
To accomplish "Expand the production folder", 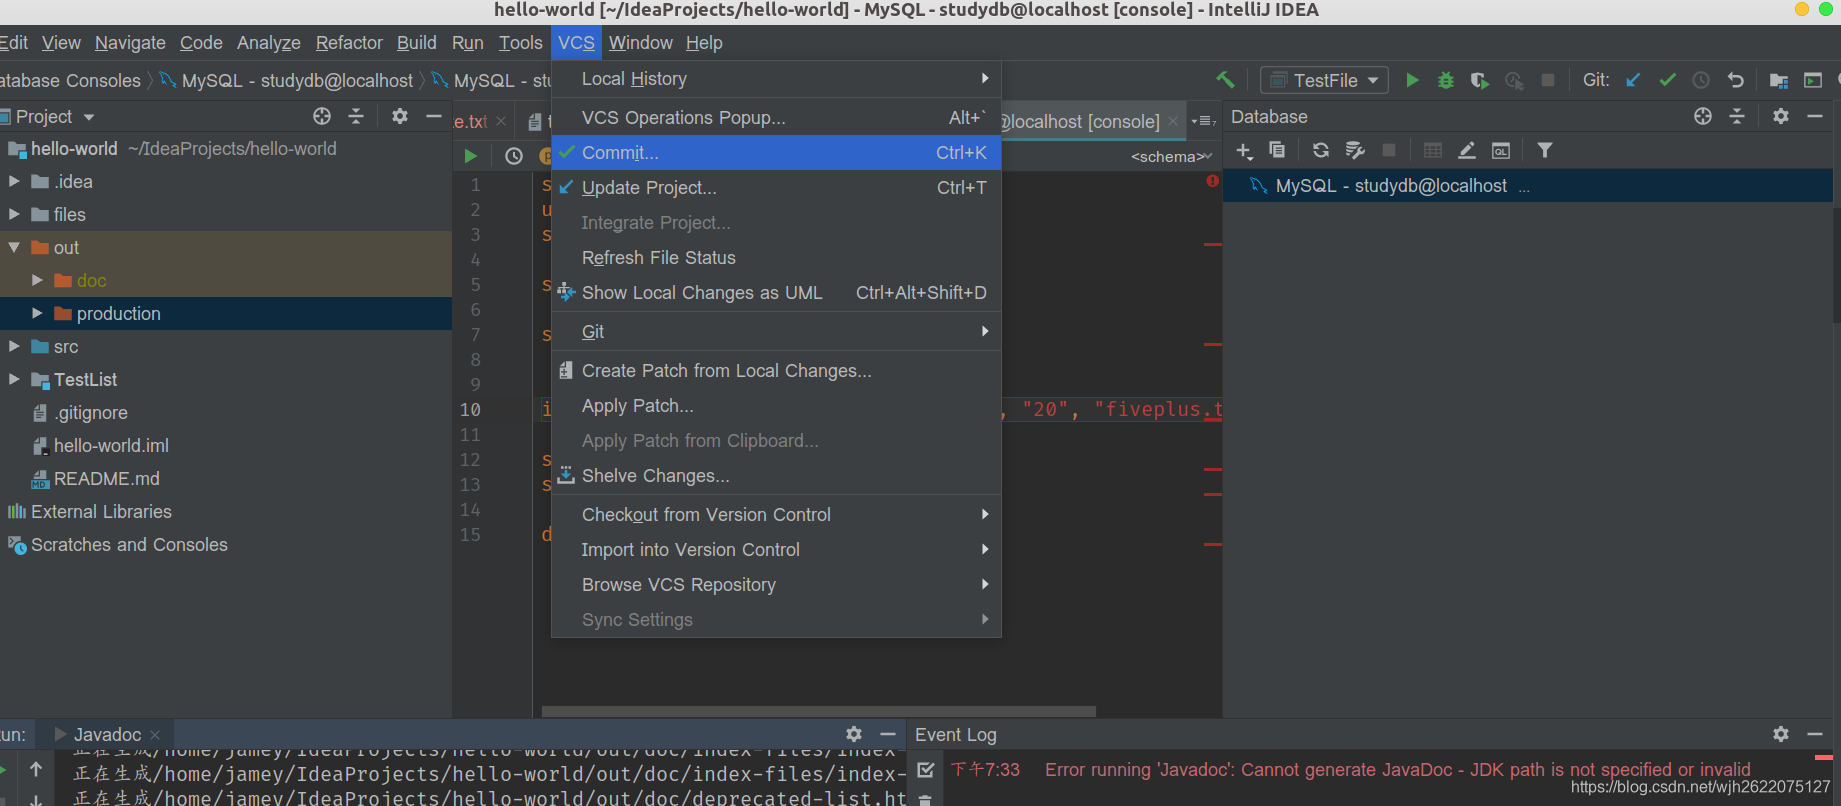I will coord(37,313).
